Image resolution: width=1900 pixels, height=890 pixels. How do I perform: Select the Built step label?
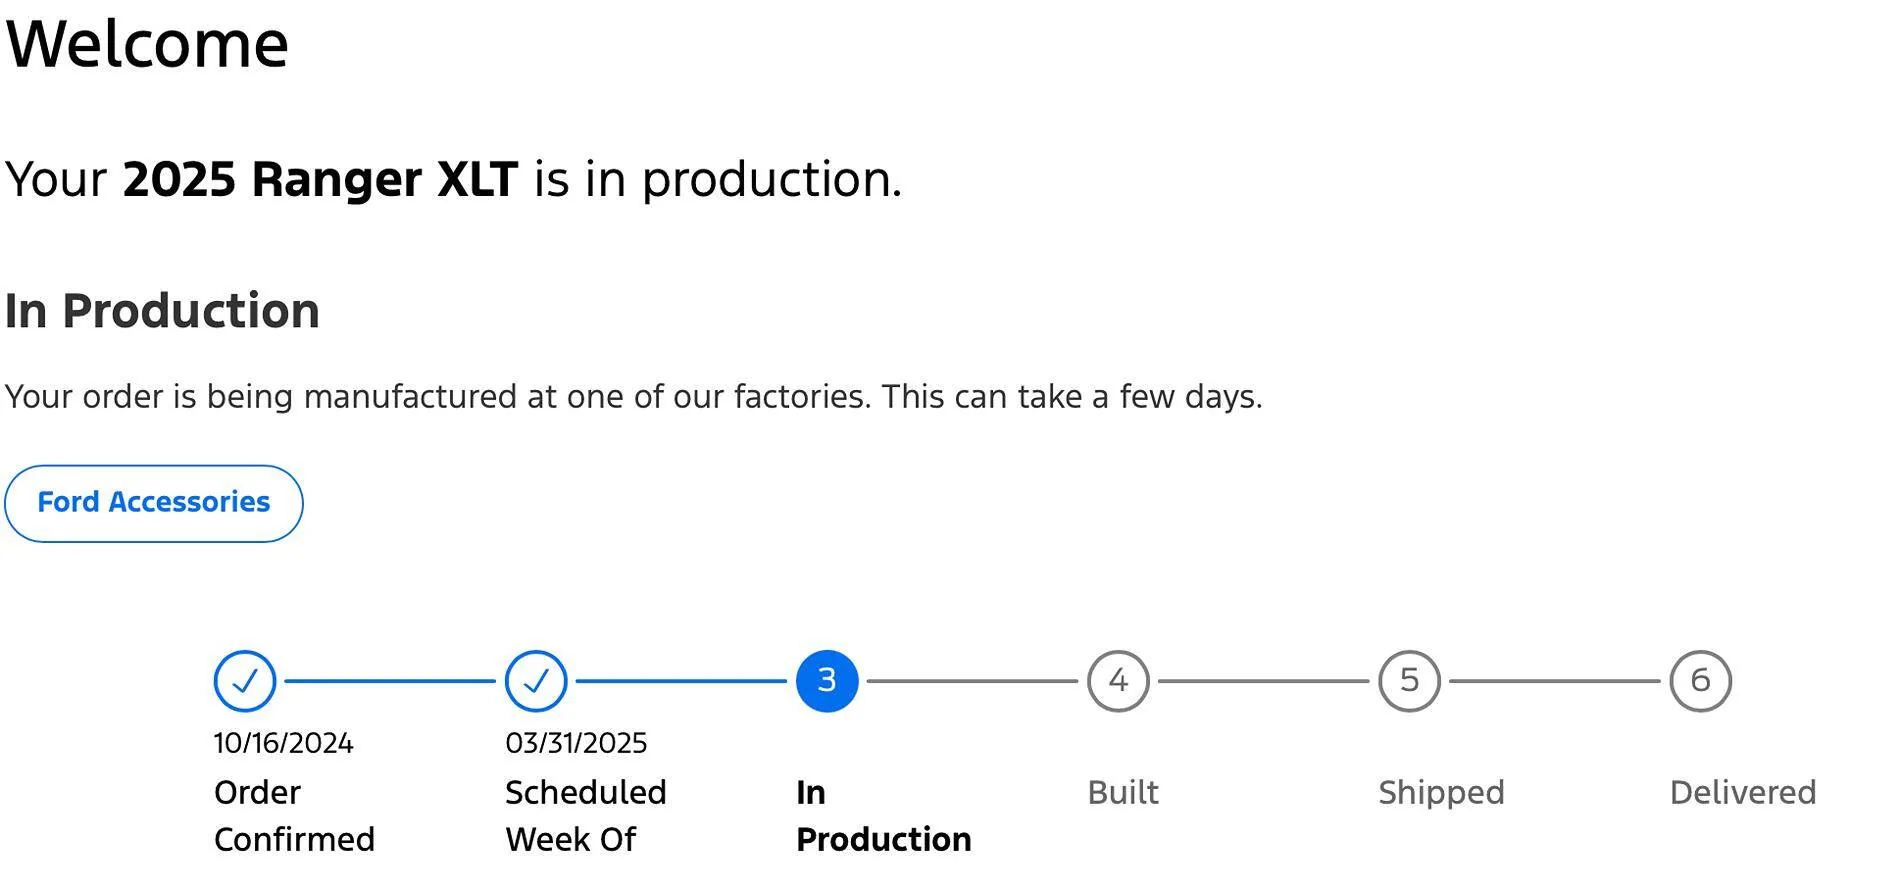pos(1123,792)
